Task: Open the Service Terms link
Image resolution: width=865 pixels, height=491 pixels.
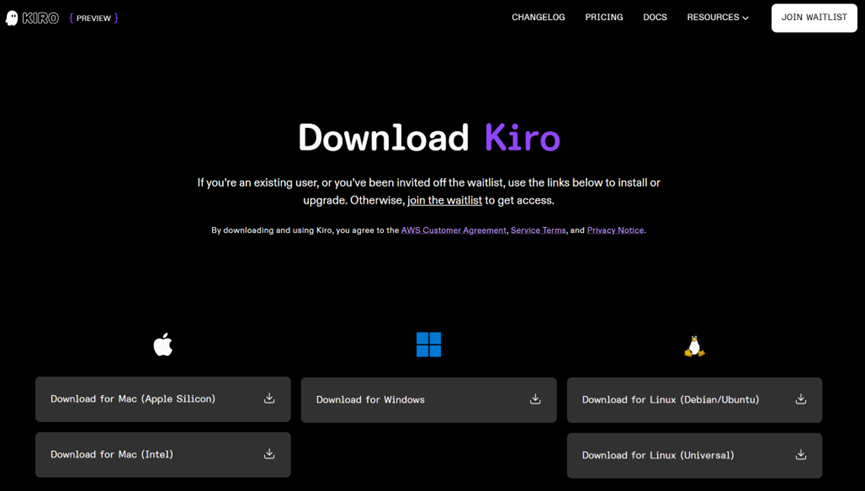Action: pyautogui.click(x=538, y=230)
